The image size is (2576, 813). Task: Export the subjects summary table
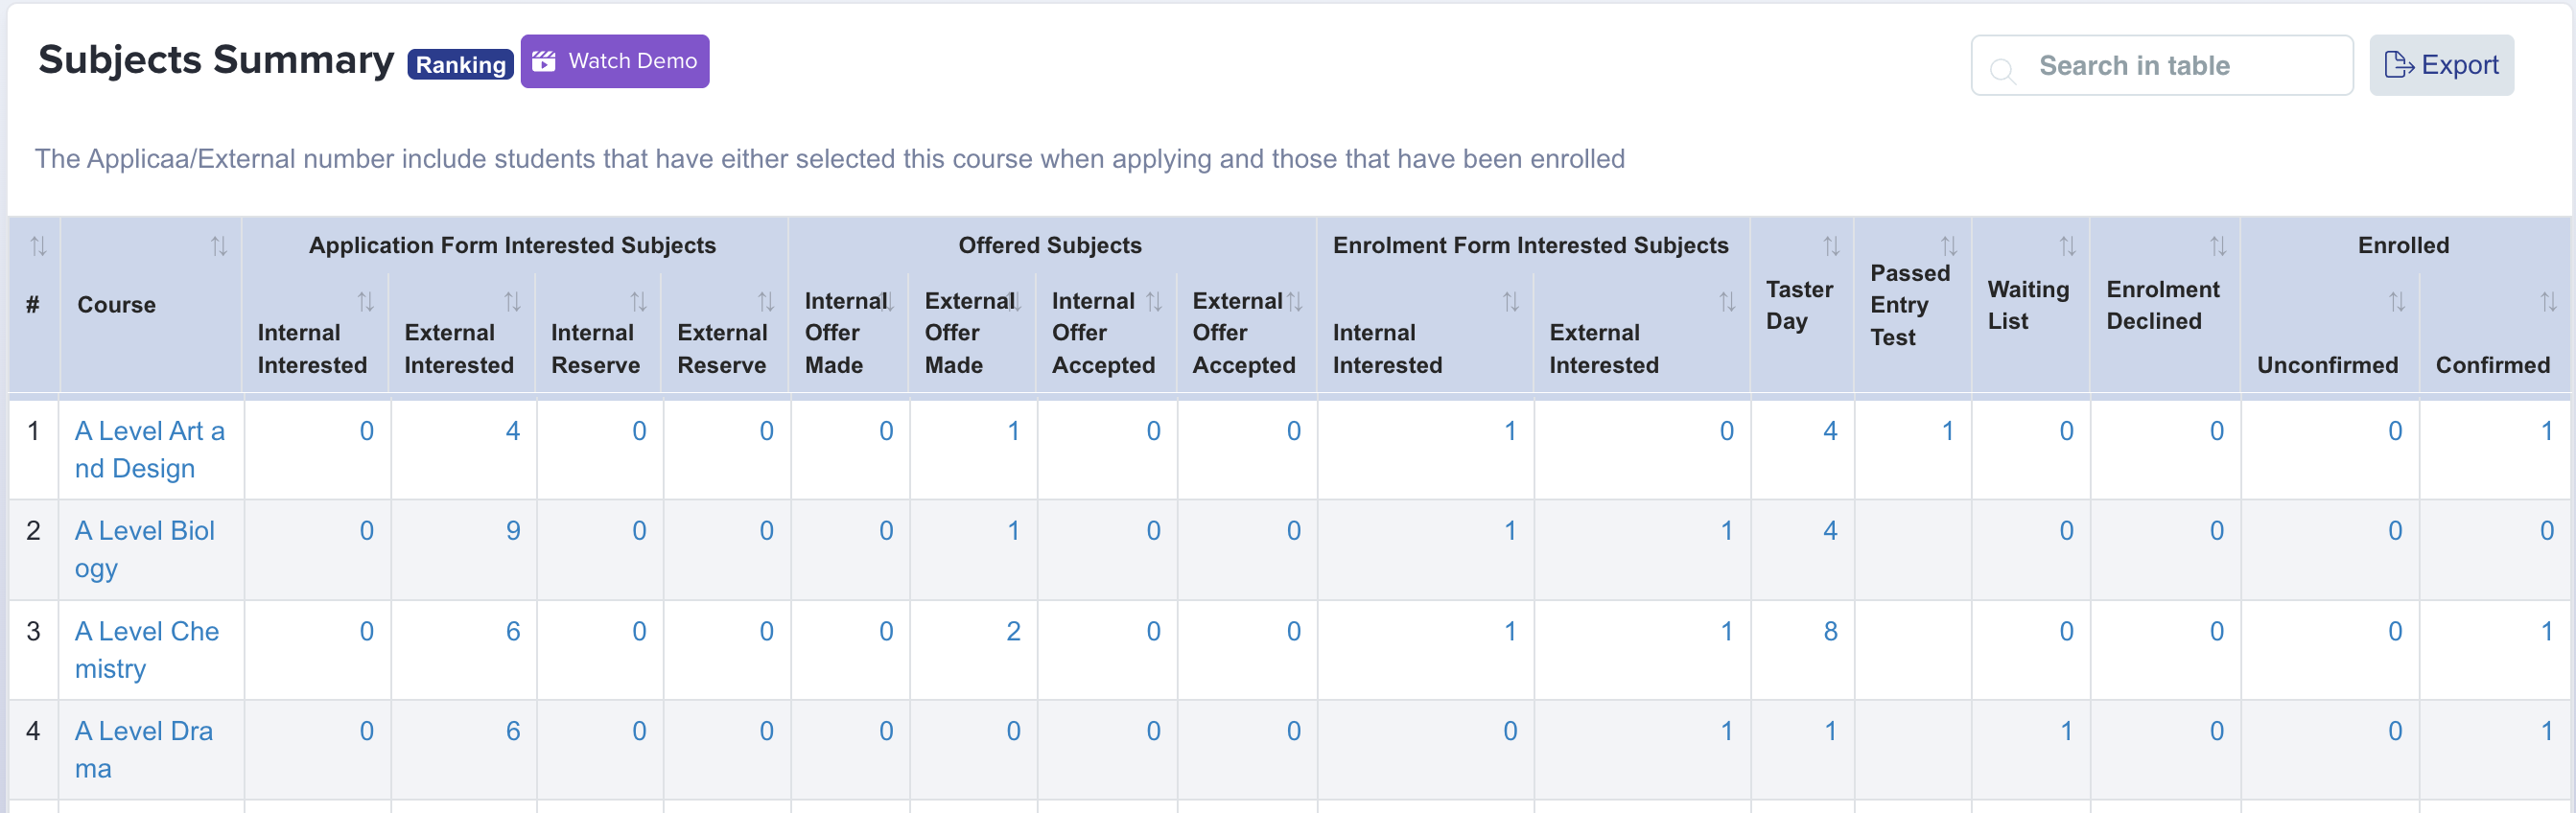point(2441,65)
